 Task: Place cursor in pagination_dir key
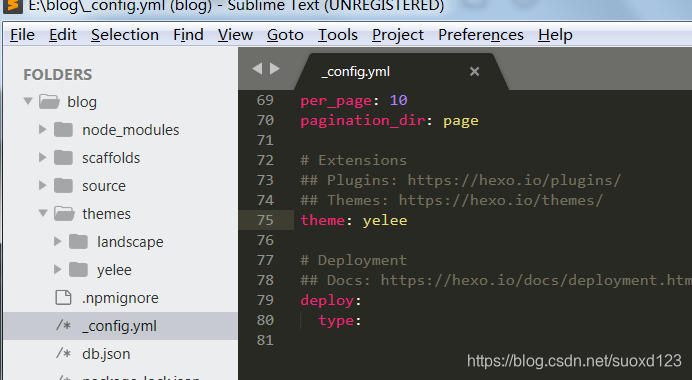363,120
